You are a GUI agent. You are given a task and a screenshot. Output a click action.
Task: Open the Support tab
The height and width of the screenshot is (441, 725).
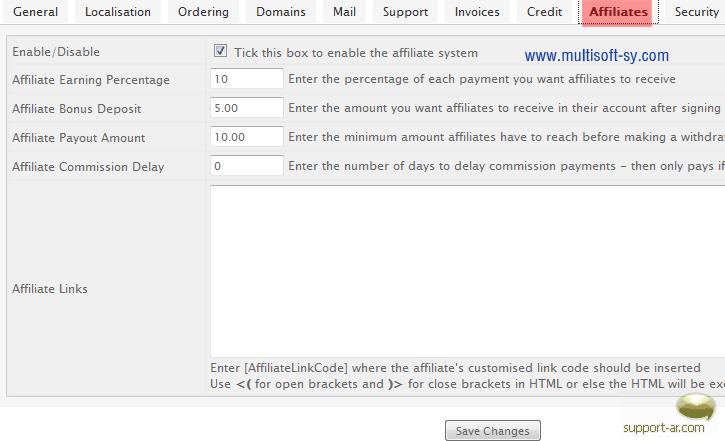tap(405, 13)
